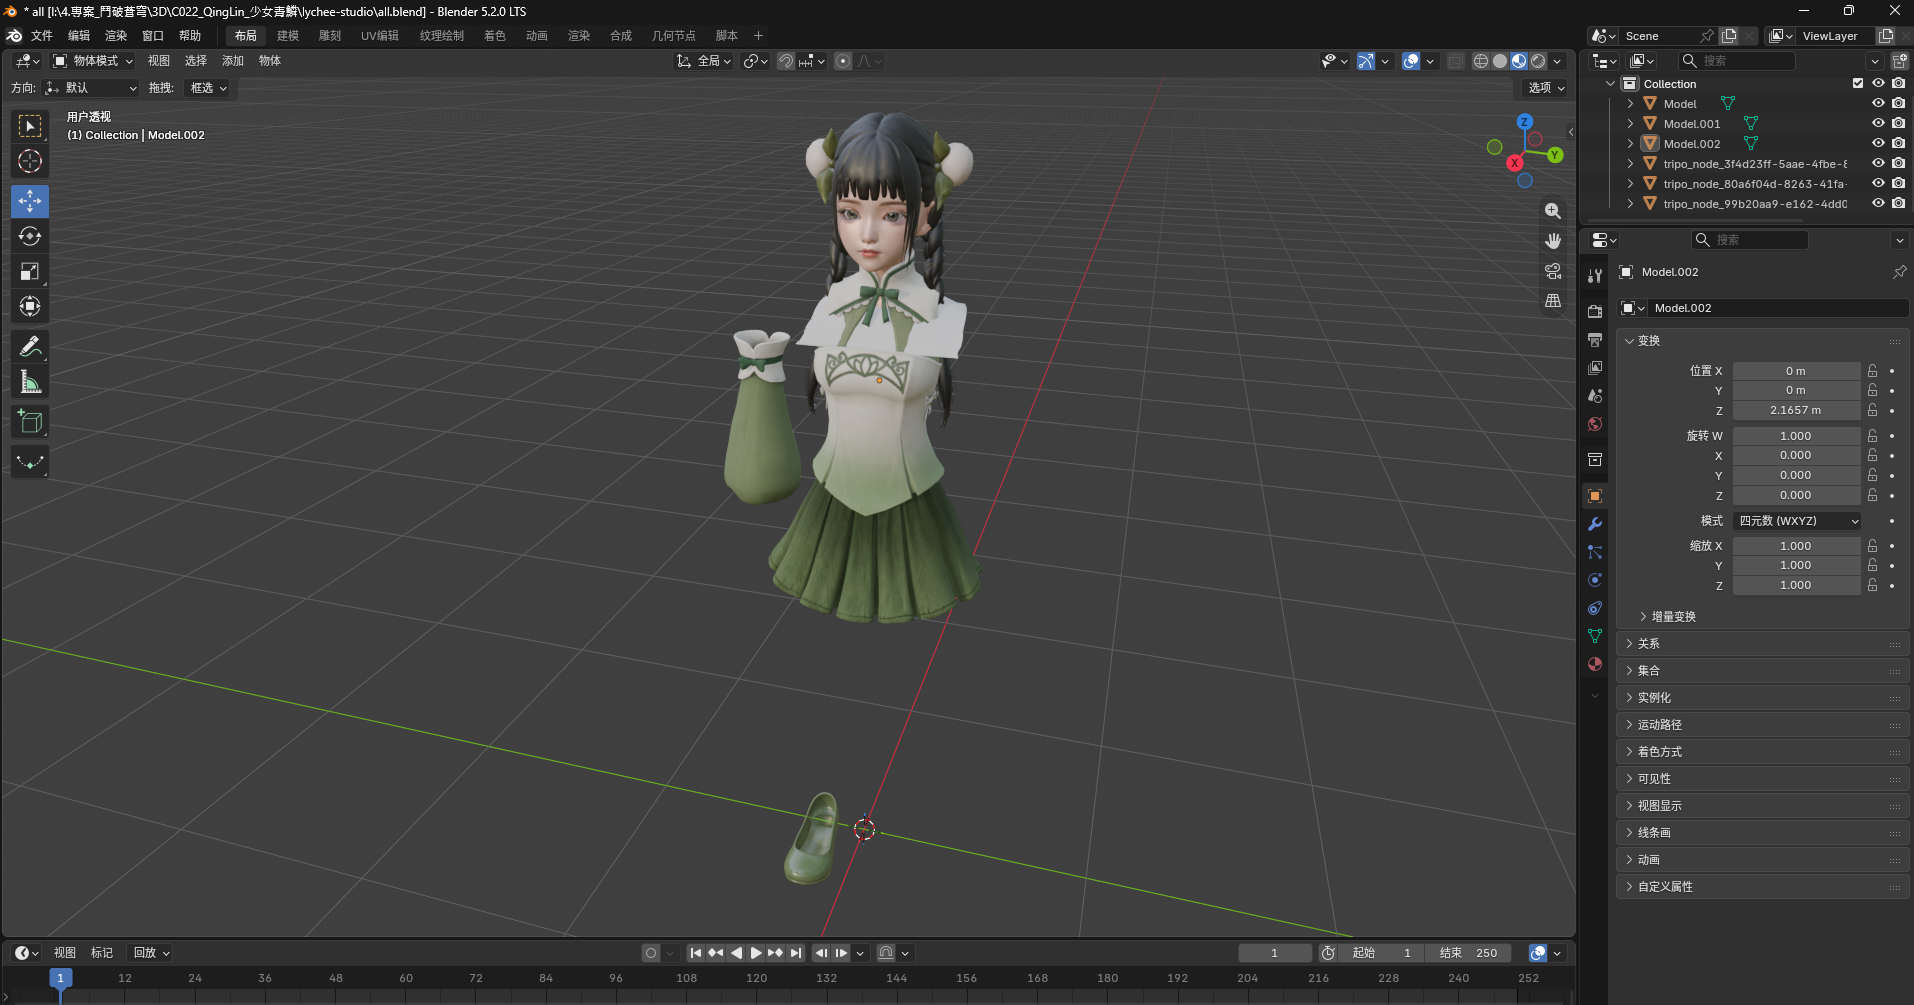Open the 四元数 (WXYZ) rotation mode dropdown
The height and width of the screenshot is (1005, 1914).
[x=1797, y=521]
